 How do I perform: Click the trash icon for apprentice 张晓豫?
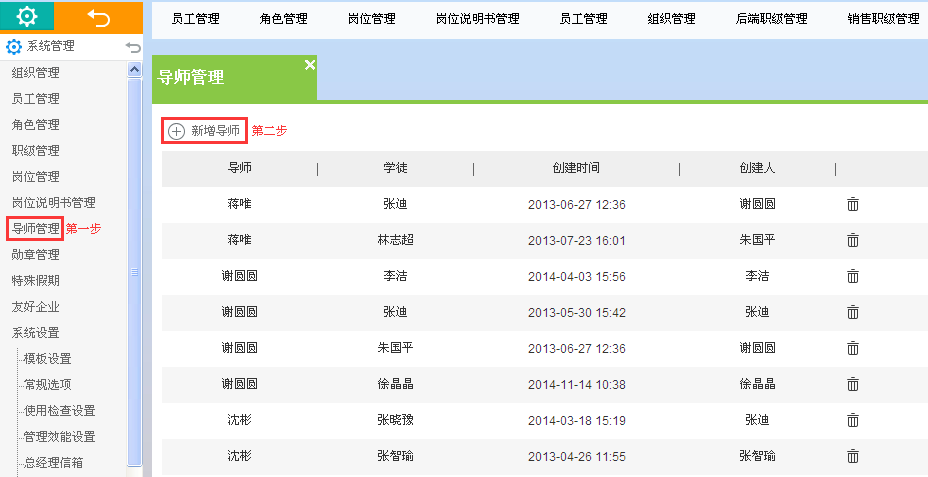[853, 420]
